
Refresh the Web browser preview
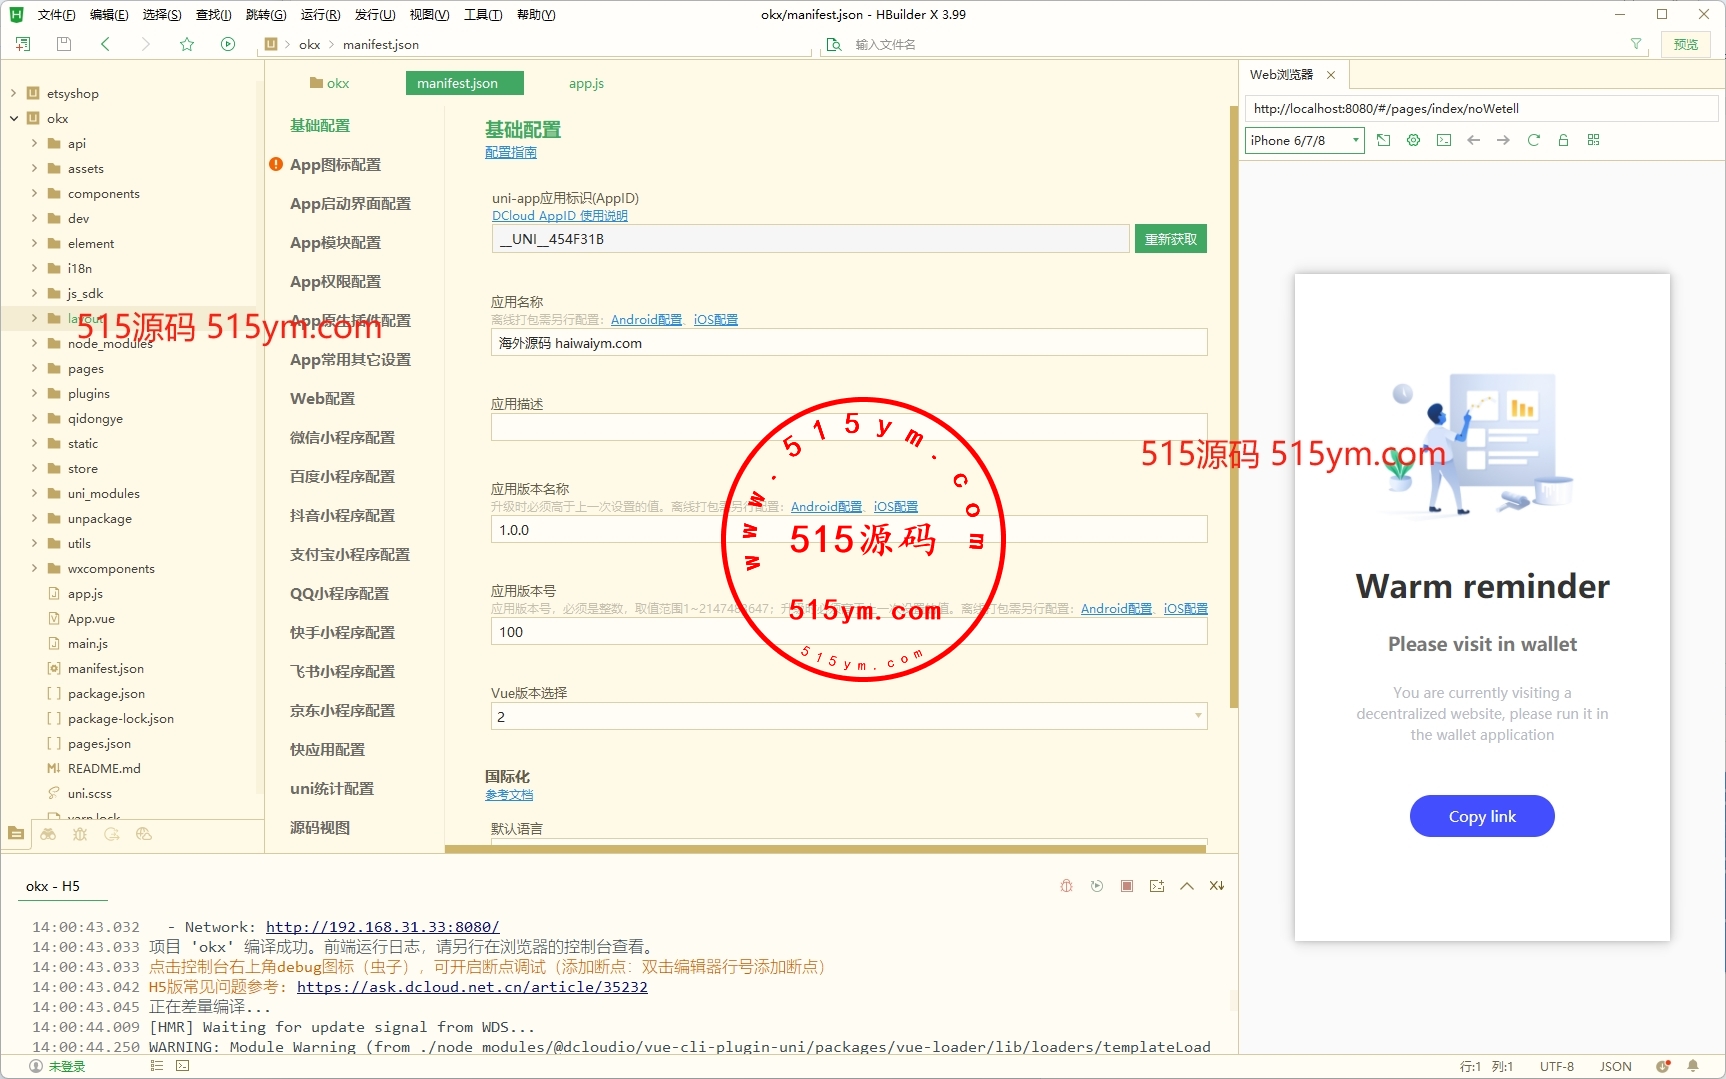[1533, 141]
